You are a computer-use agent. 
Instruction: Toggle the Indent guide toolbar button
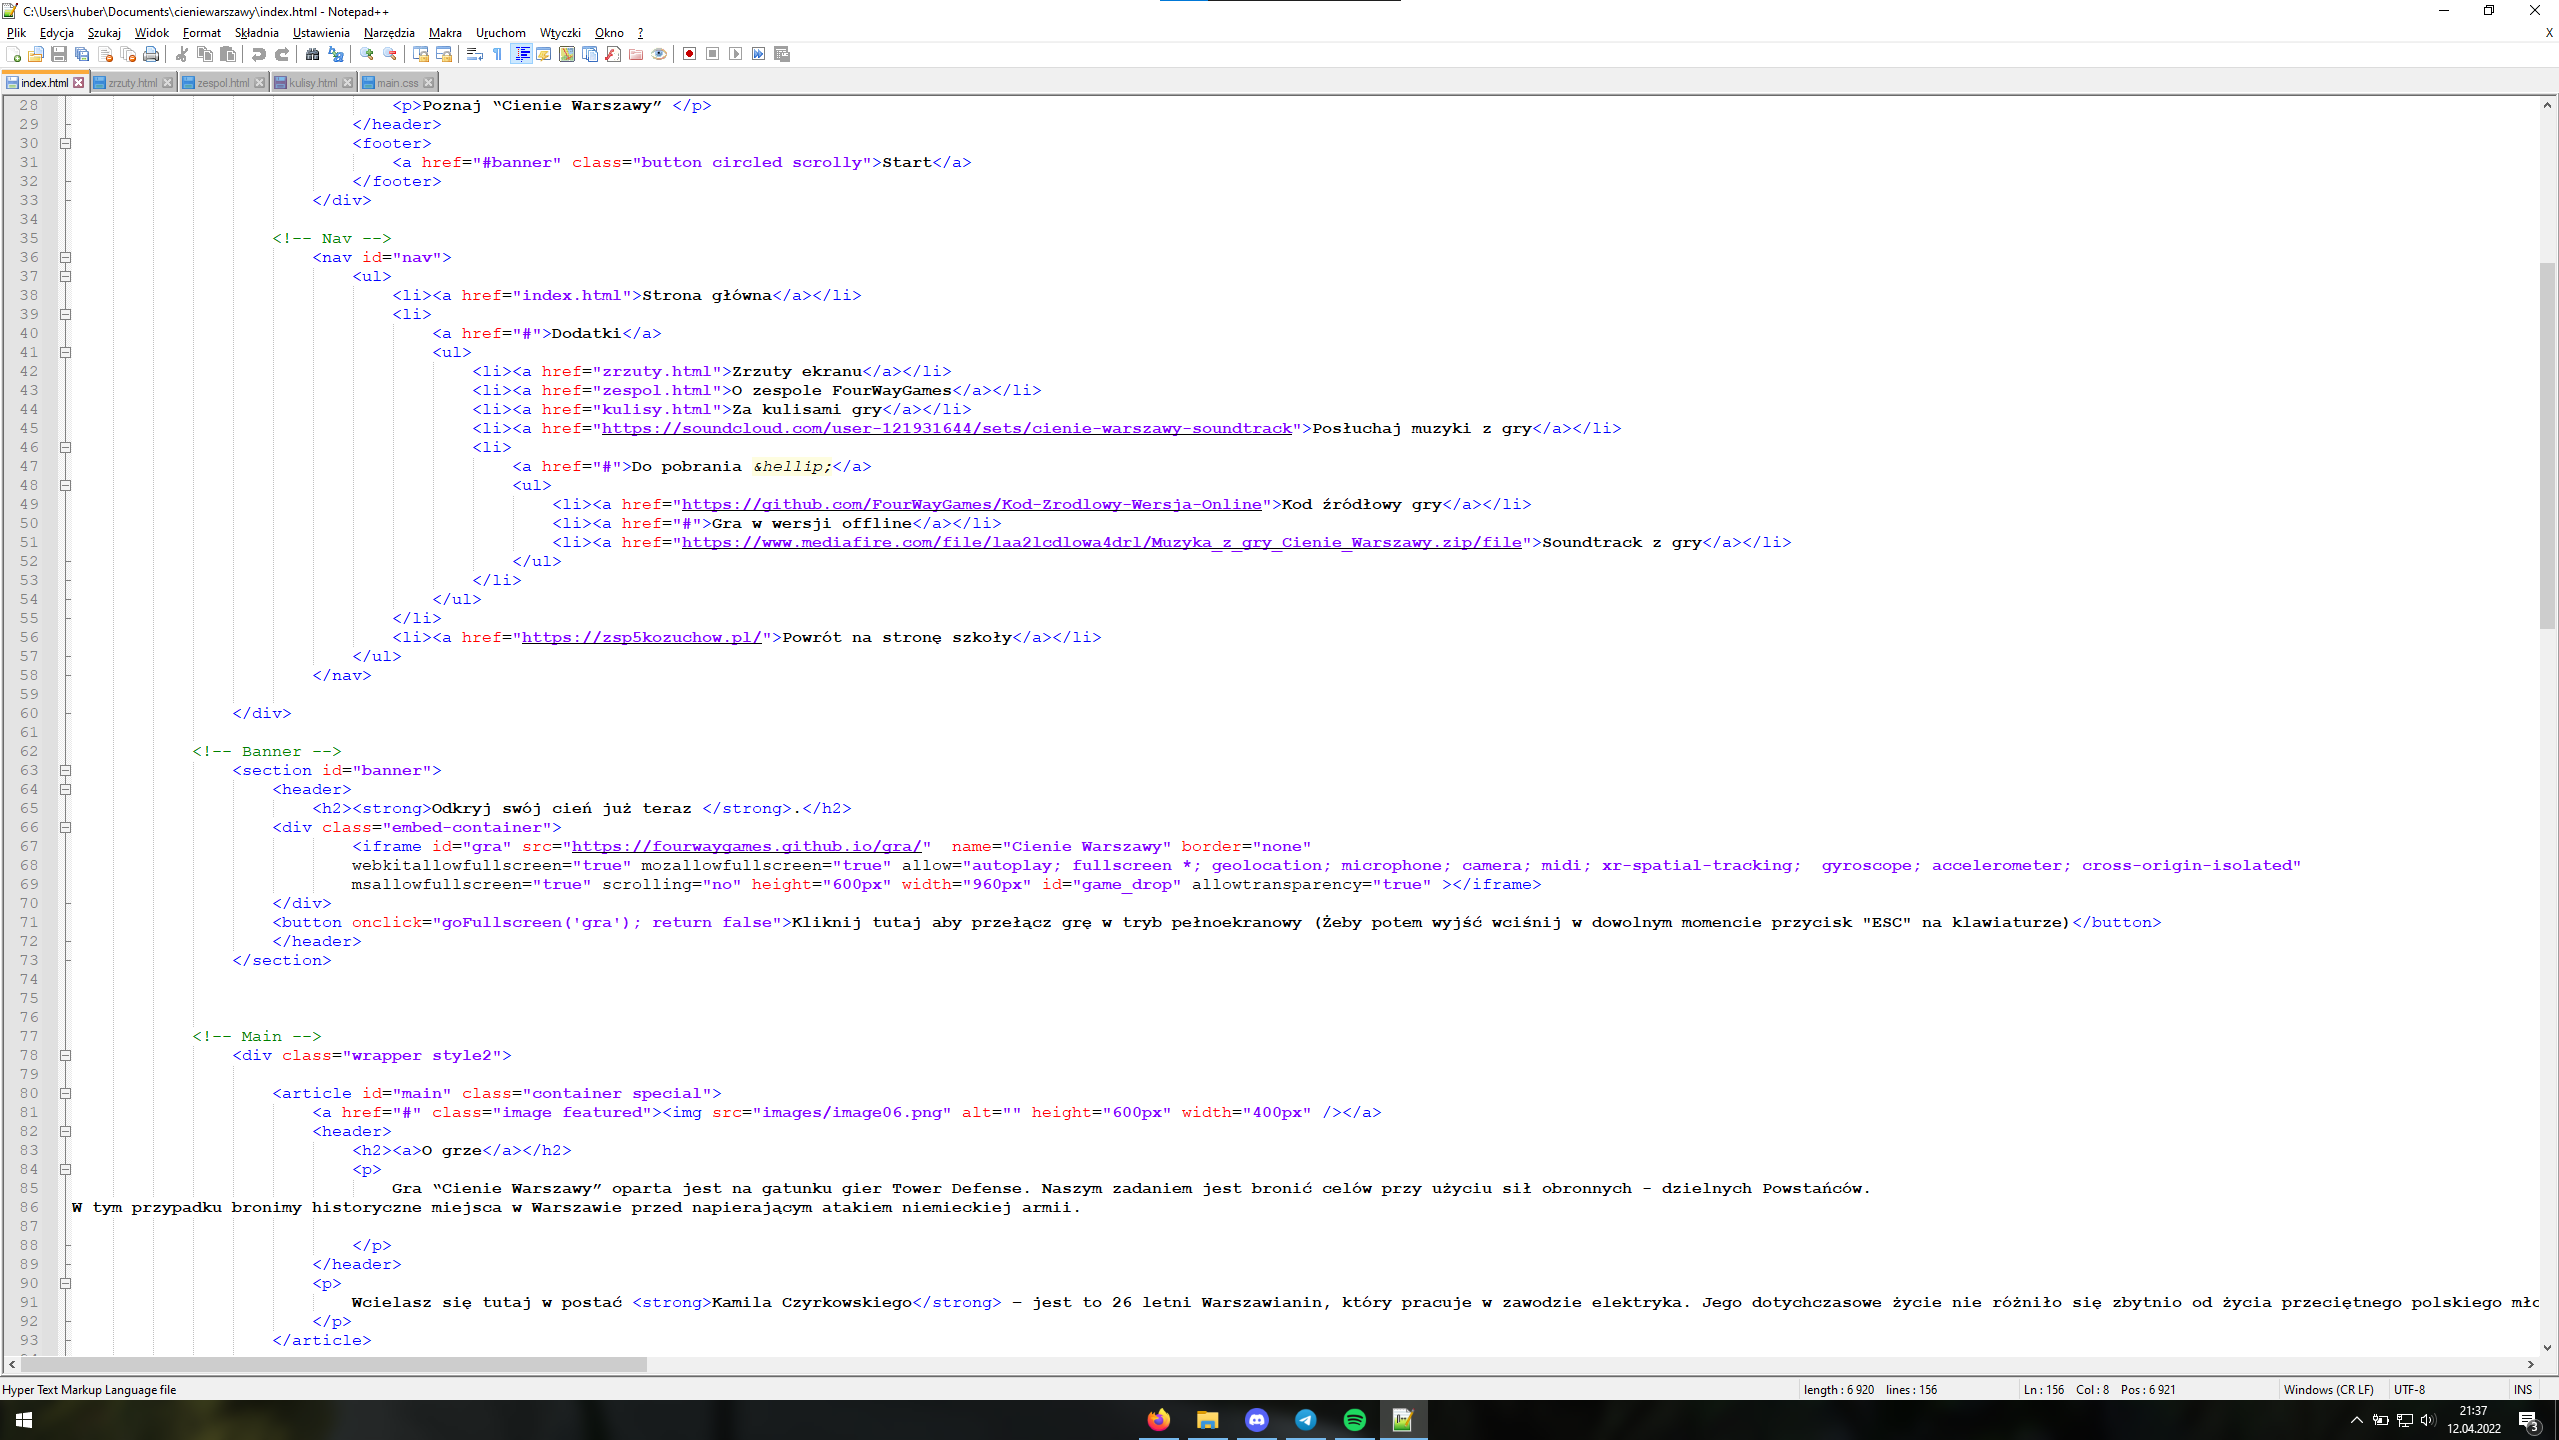[521, 54]
